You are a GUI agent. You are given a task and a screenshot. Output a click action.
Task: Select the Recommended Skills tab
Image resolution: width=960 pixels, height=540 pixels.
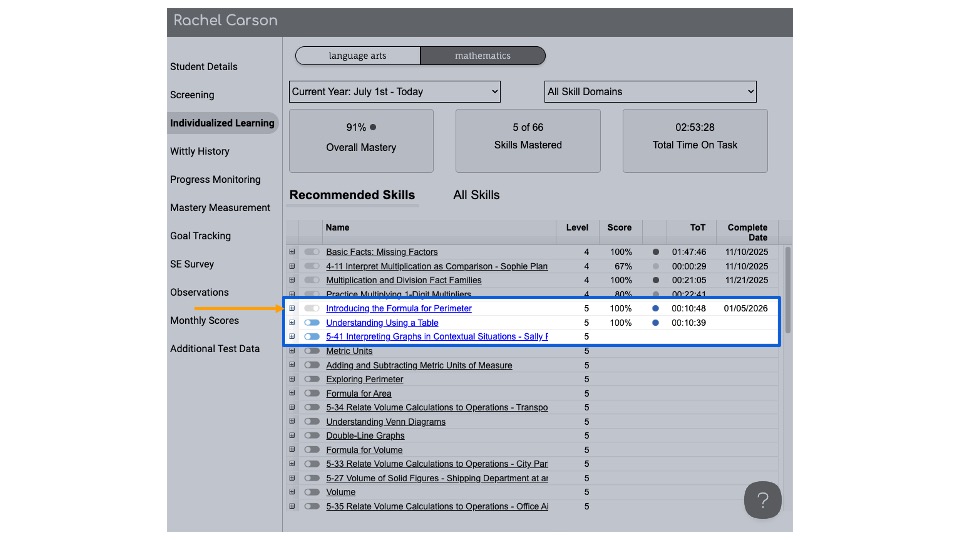tap(352, 195)
